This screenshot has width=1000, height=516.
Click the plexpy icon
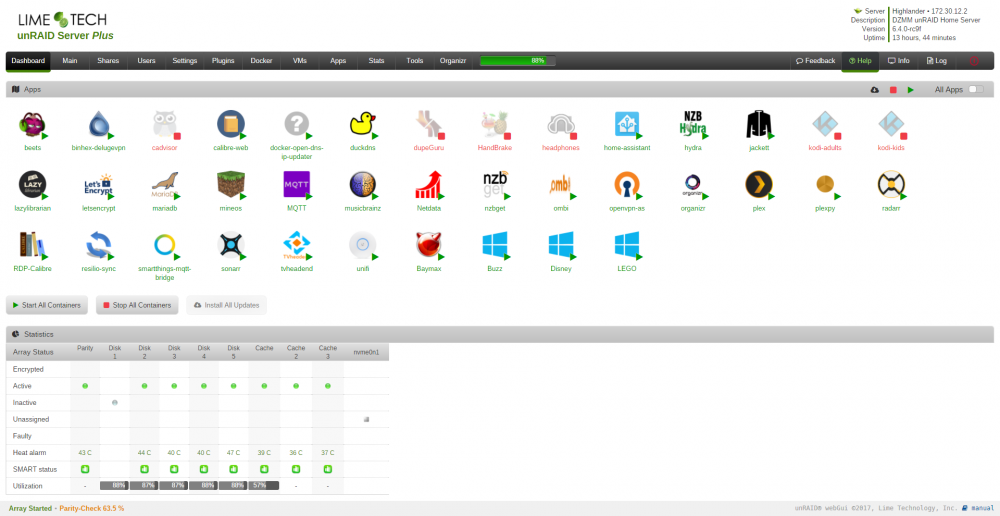(x=825, y=184)
